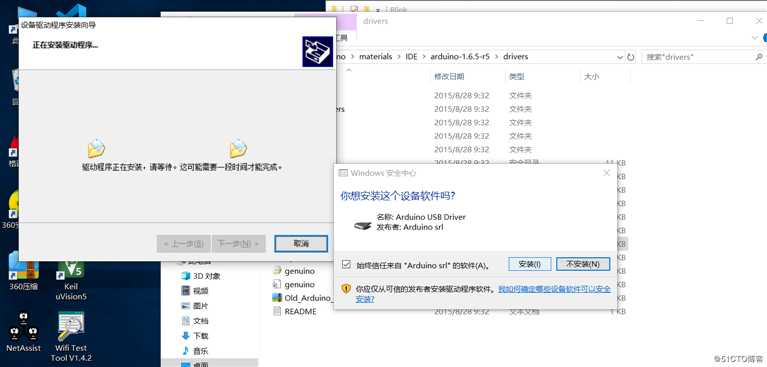Cancel the driver installation wizard

301,243
